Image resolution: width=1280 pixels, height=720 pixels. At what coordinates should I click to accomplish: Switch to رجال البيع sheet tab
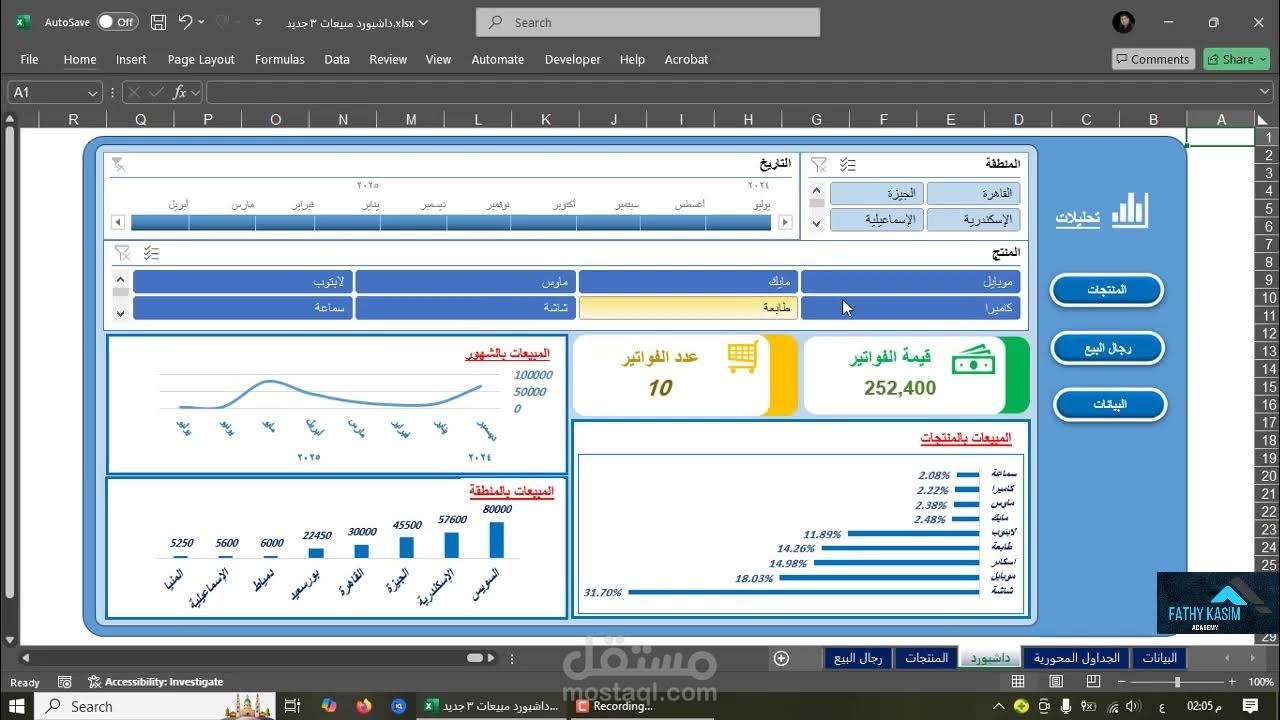click(858, 658)
